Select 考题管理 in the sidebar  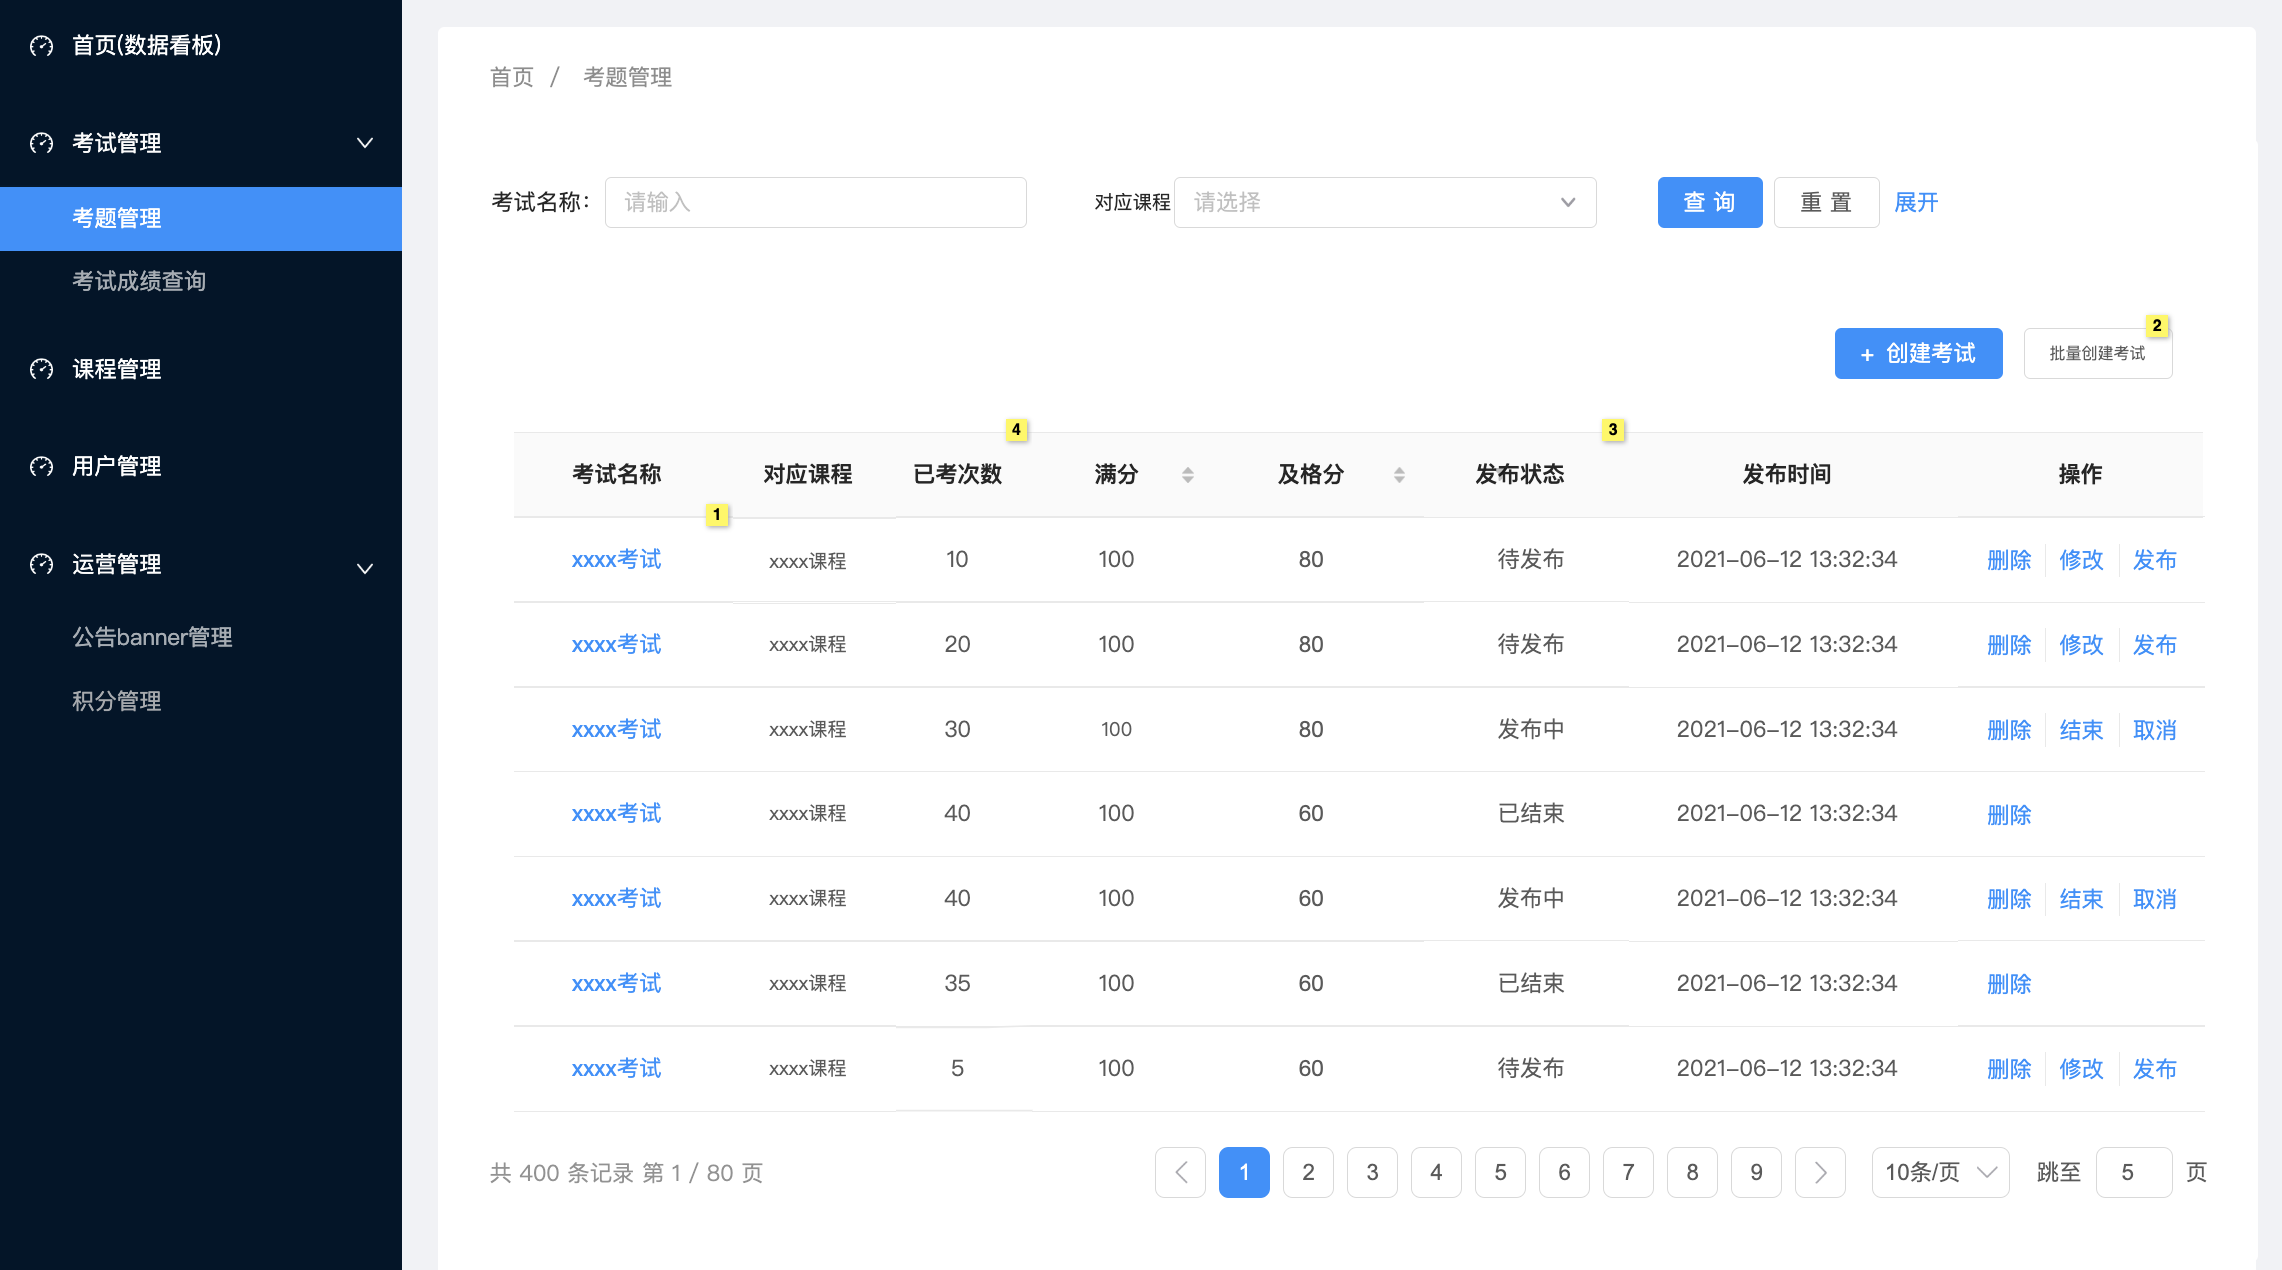(x=201, y=218)
